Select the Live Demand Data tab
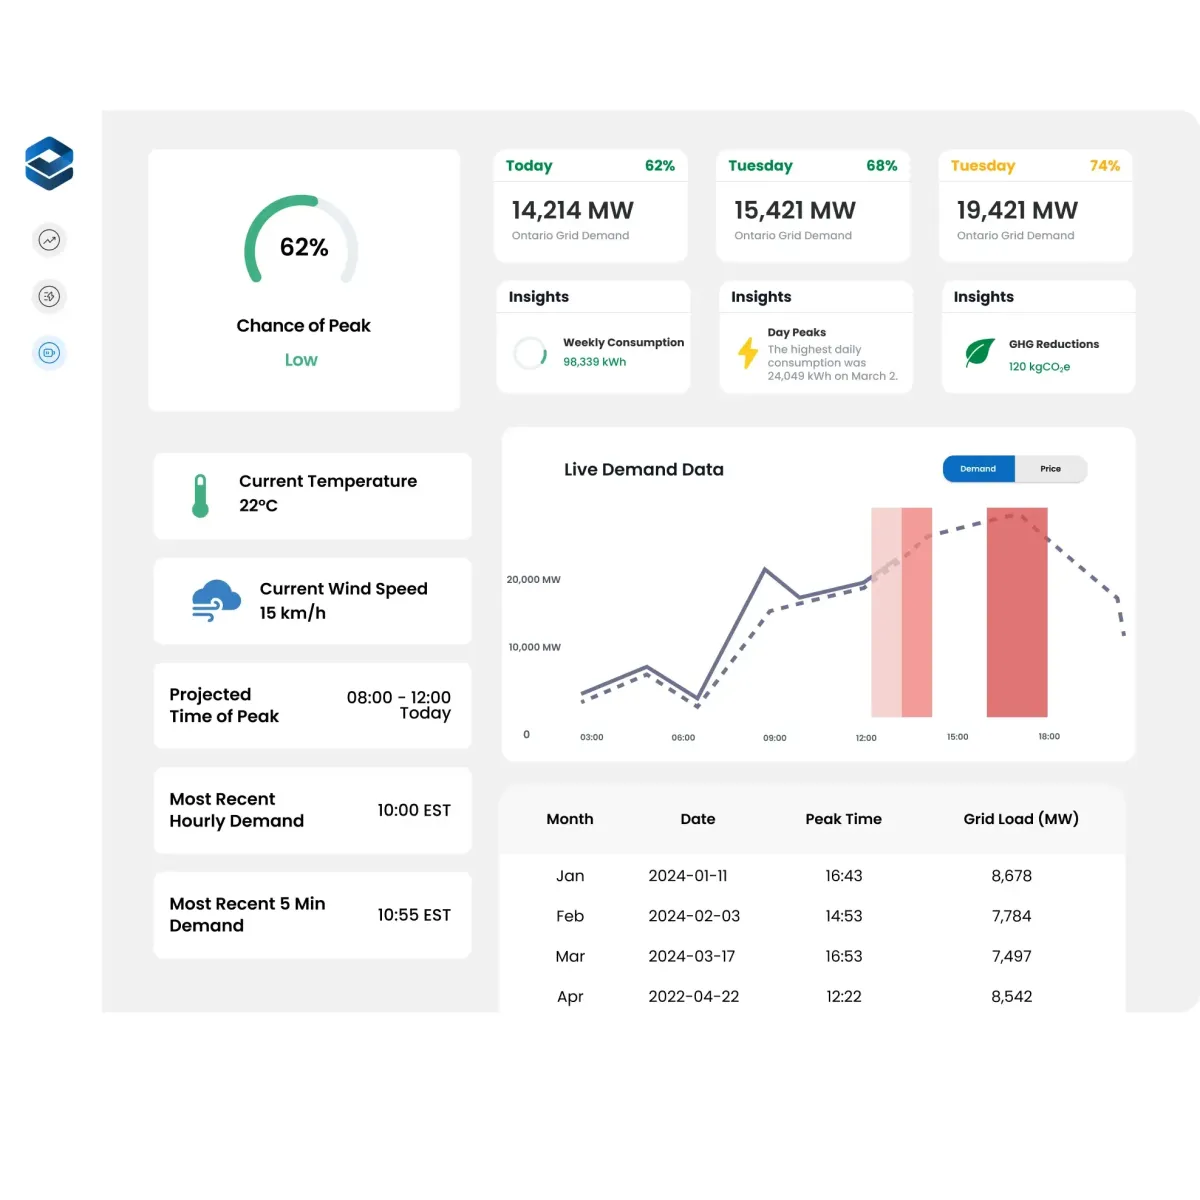This screenshot has height=1200, width=1200. click(x=643, y=469)
